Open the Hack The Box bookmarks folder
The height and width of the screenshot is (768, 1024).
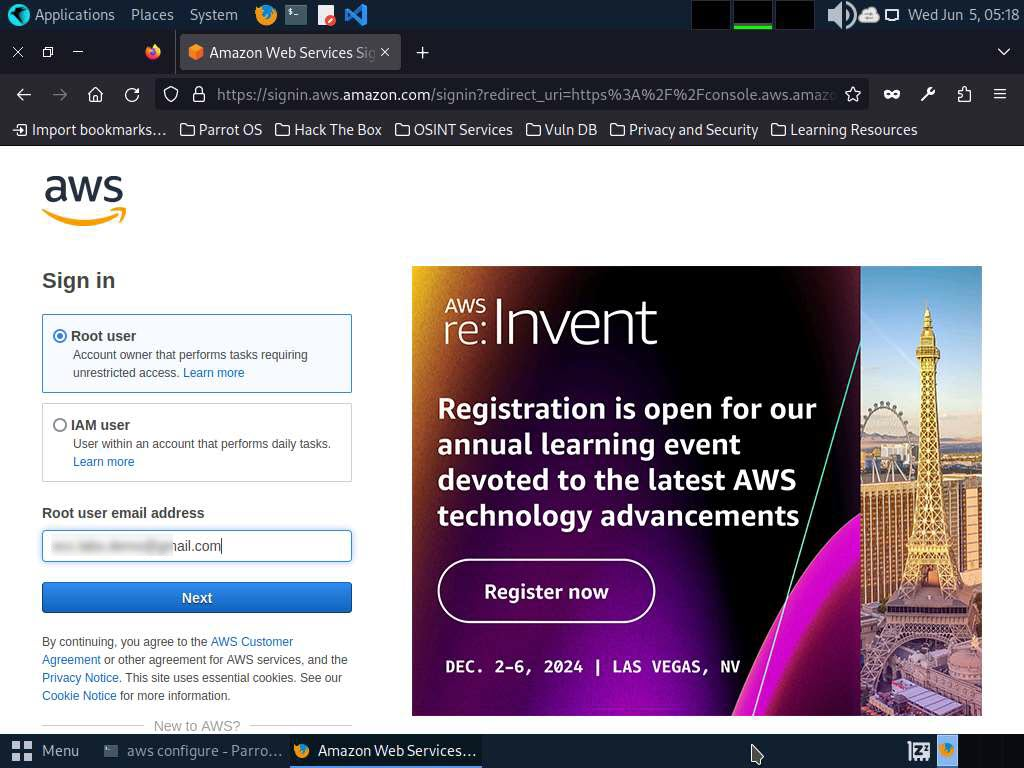(x=328, y=130)
